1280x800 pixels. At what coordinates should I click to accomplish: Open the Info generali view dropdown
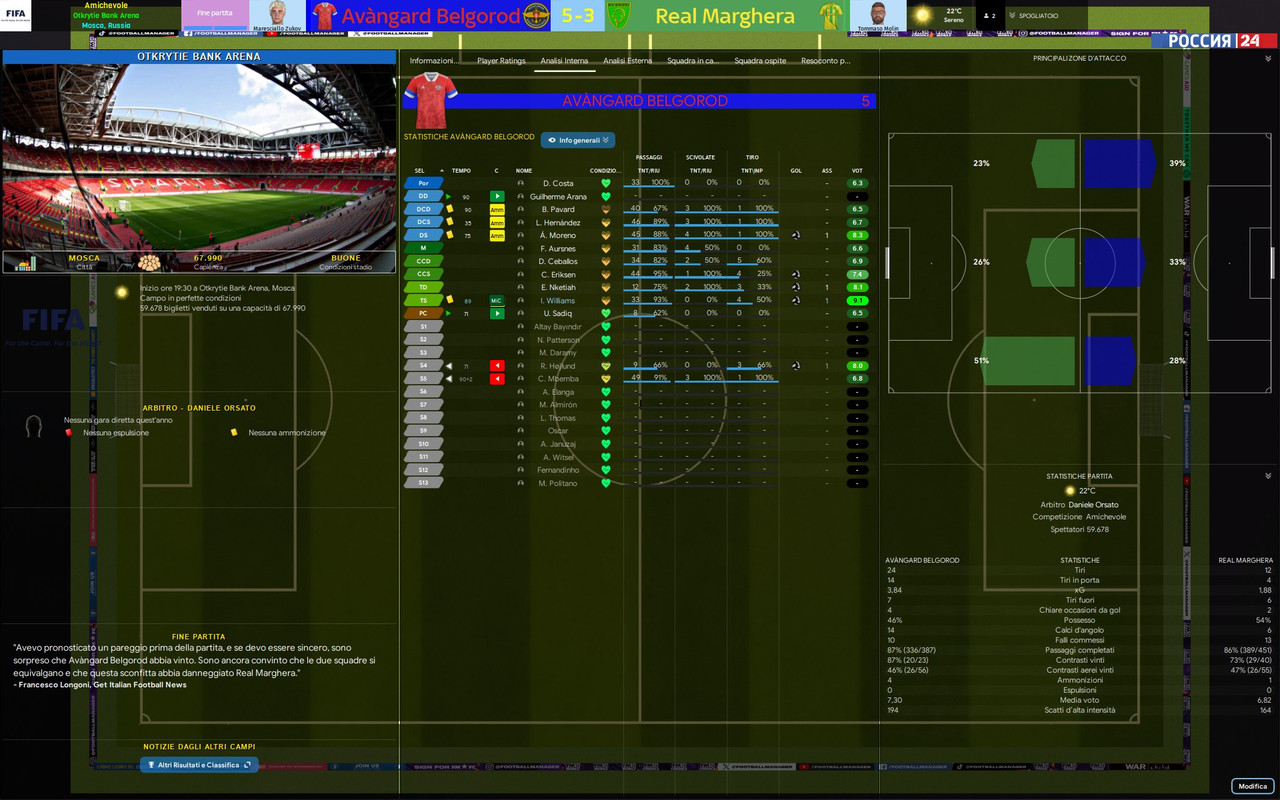point(578,141)
